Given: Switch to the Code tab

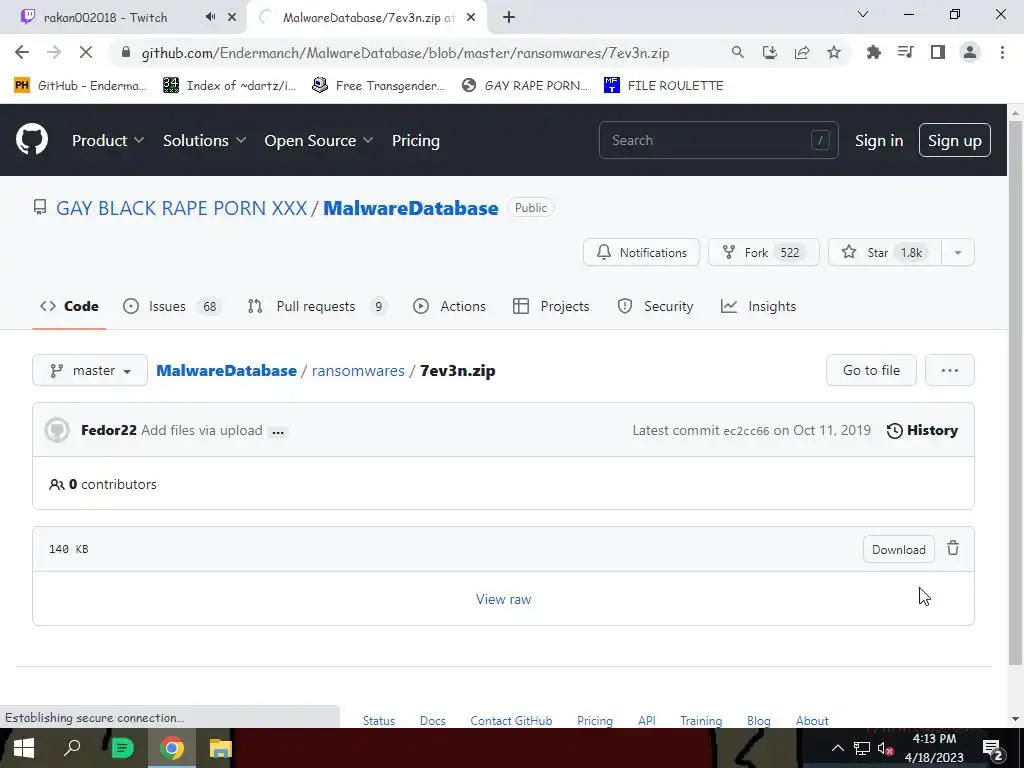Looking at the screenshot, I should [69, 306].
